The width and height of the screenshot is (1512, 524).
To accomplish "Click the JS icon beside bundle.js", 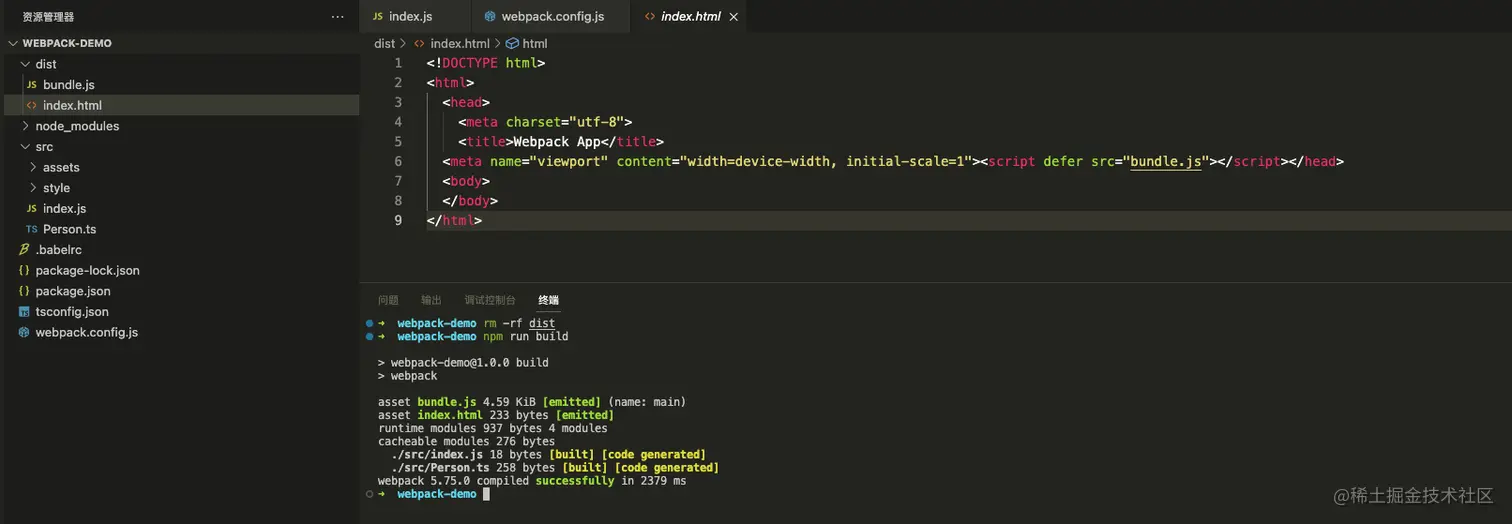I will 32,85.
